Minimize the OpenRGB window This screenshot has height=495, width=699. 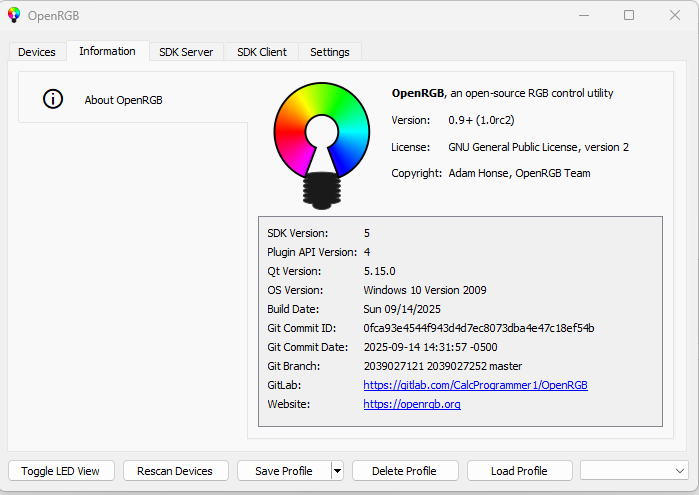(x=584, y=15)
